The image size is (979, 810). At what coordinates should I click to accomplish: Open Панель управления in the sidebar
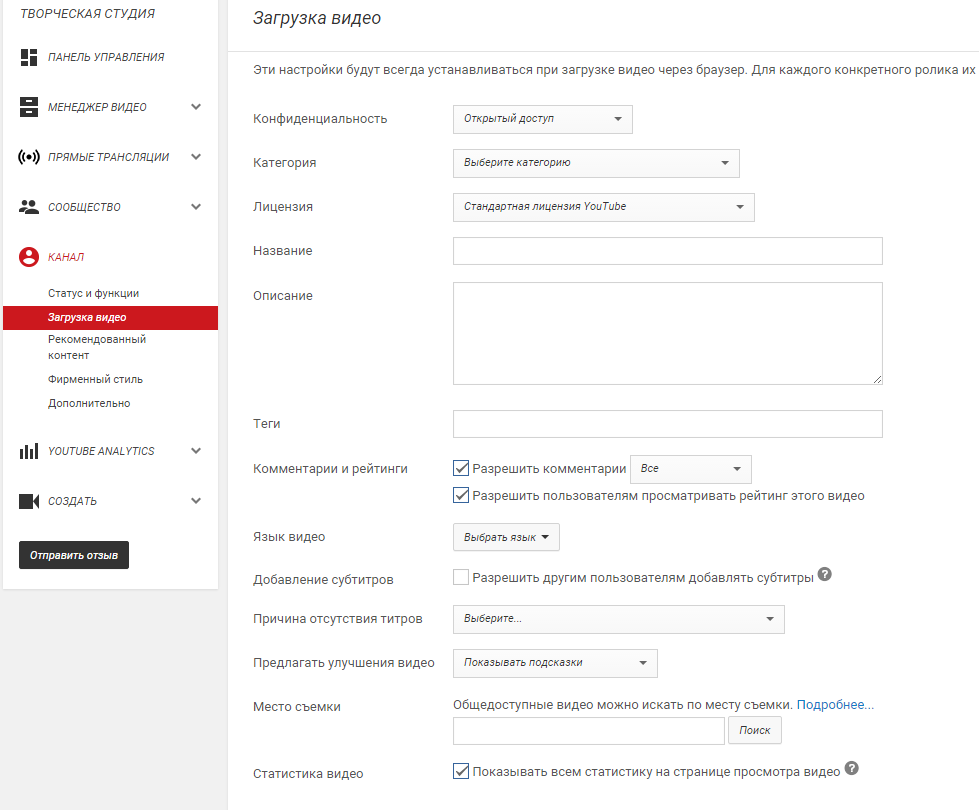tap(106, 57)
